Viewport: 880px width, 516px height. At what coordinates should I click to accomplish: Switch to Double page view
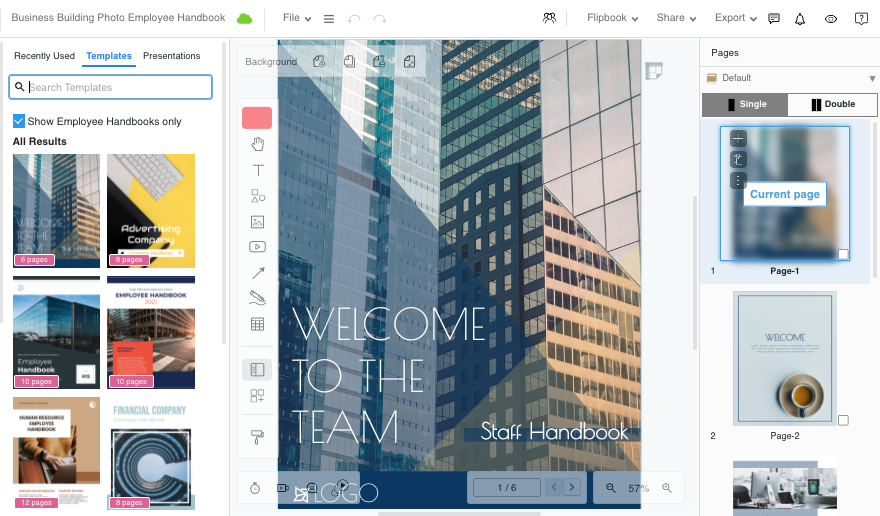coord(833,105)
